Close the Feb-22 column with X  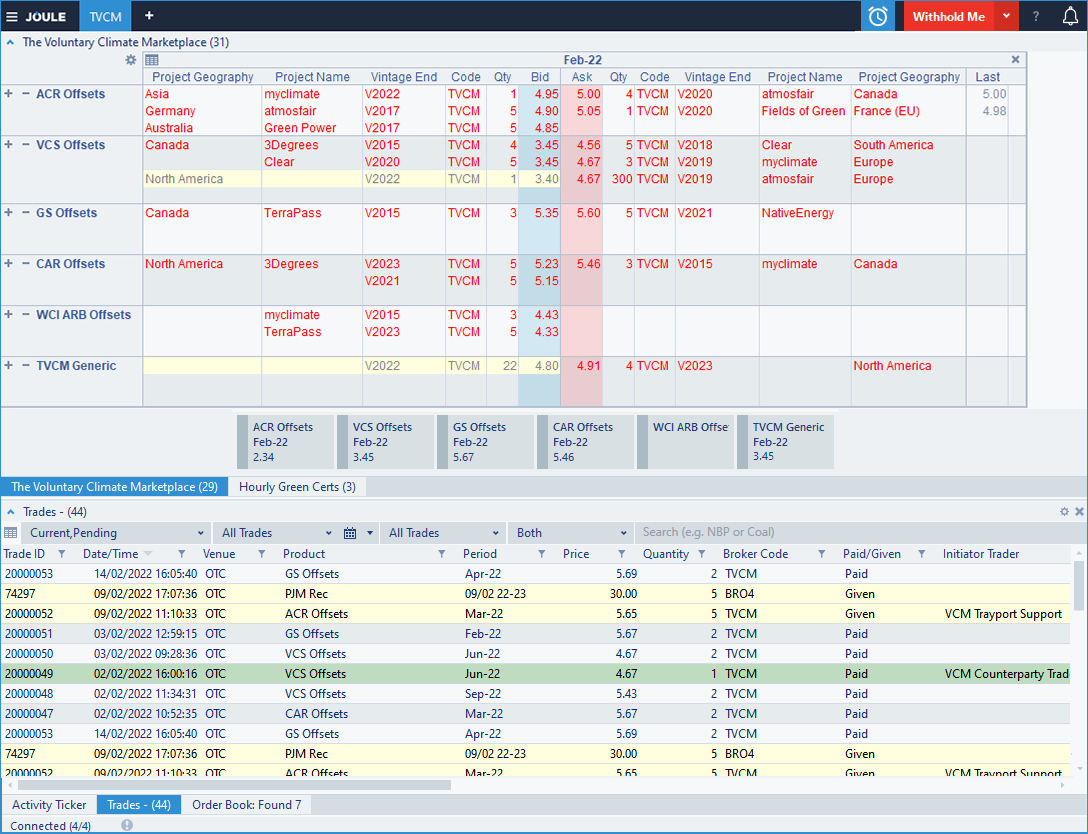(1015, 60)
